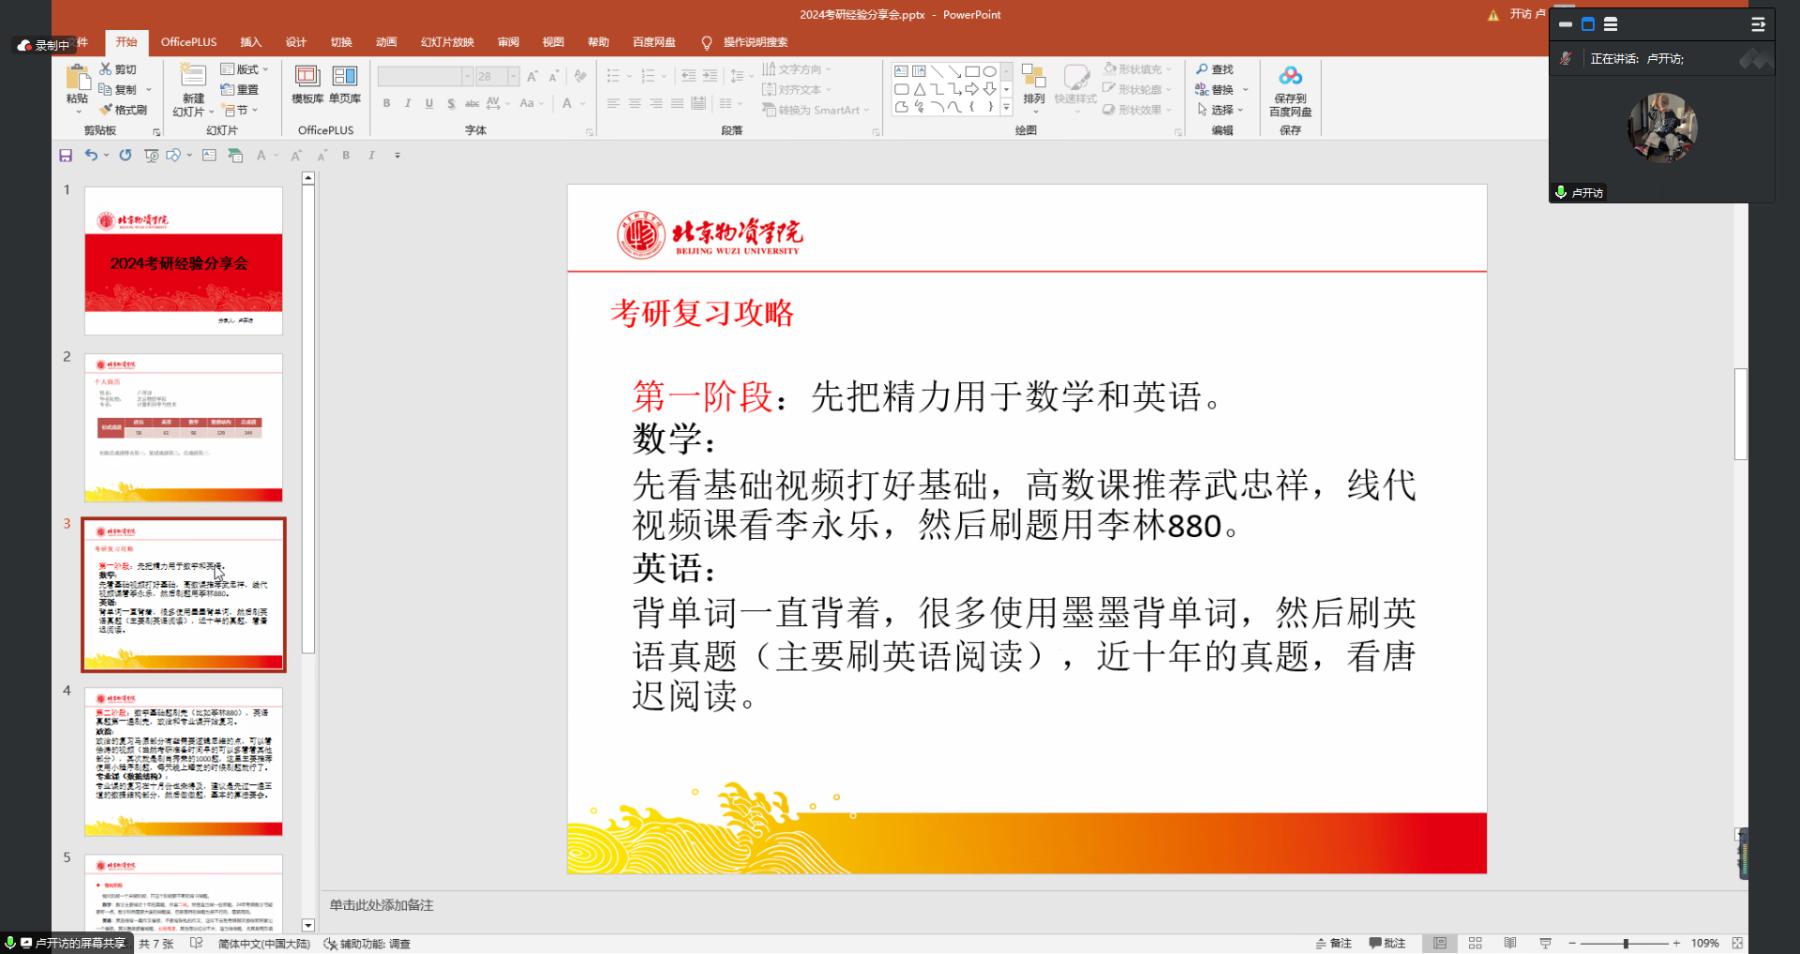
Task: Expand the 版式 layout dropdown
Action: pyautogui.click(x=245, y=69)
